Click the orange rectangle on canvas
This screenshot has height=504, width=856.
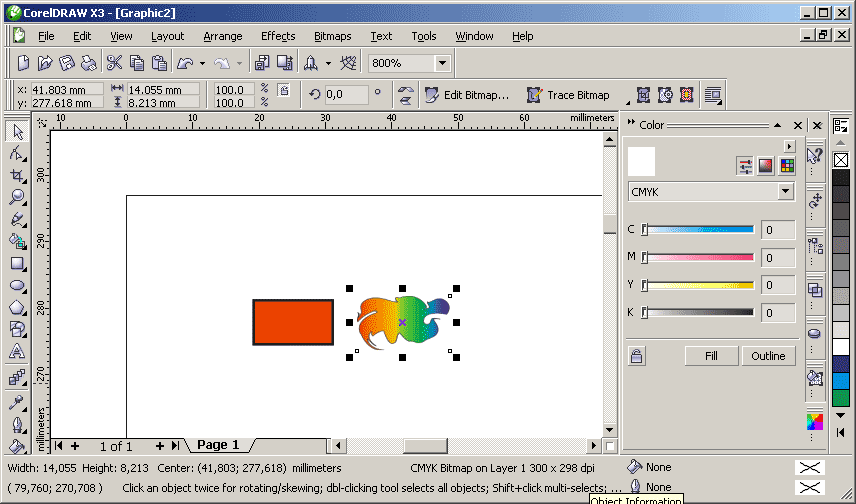tap(293, 322)
